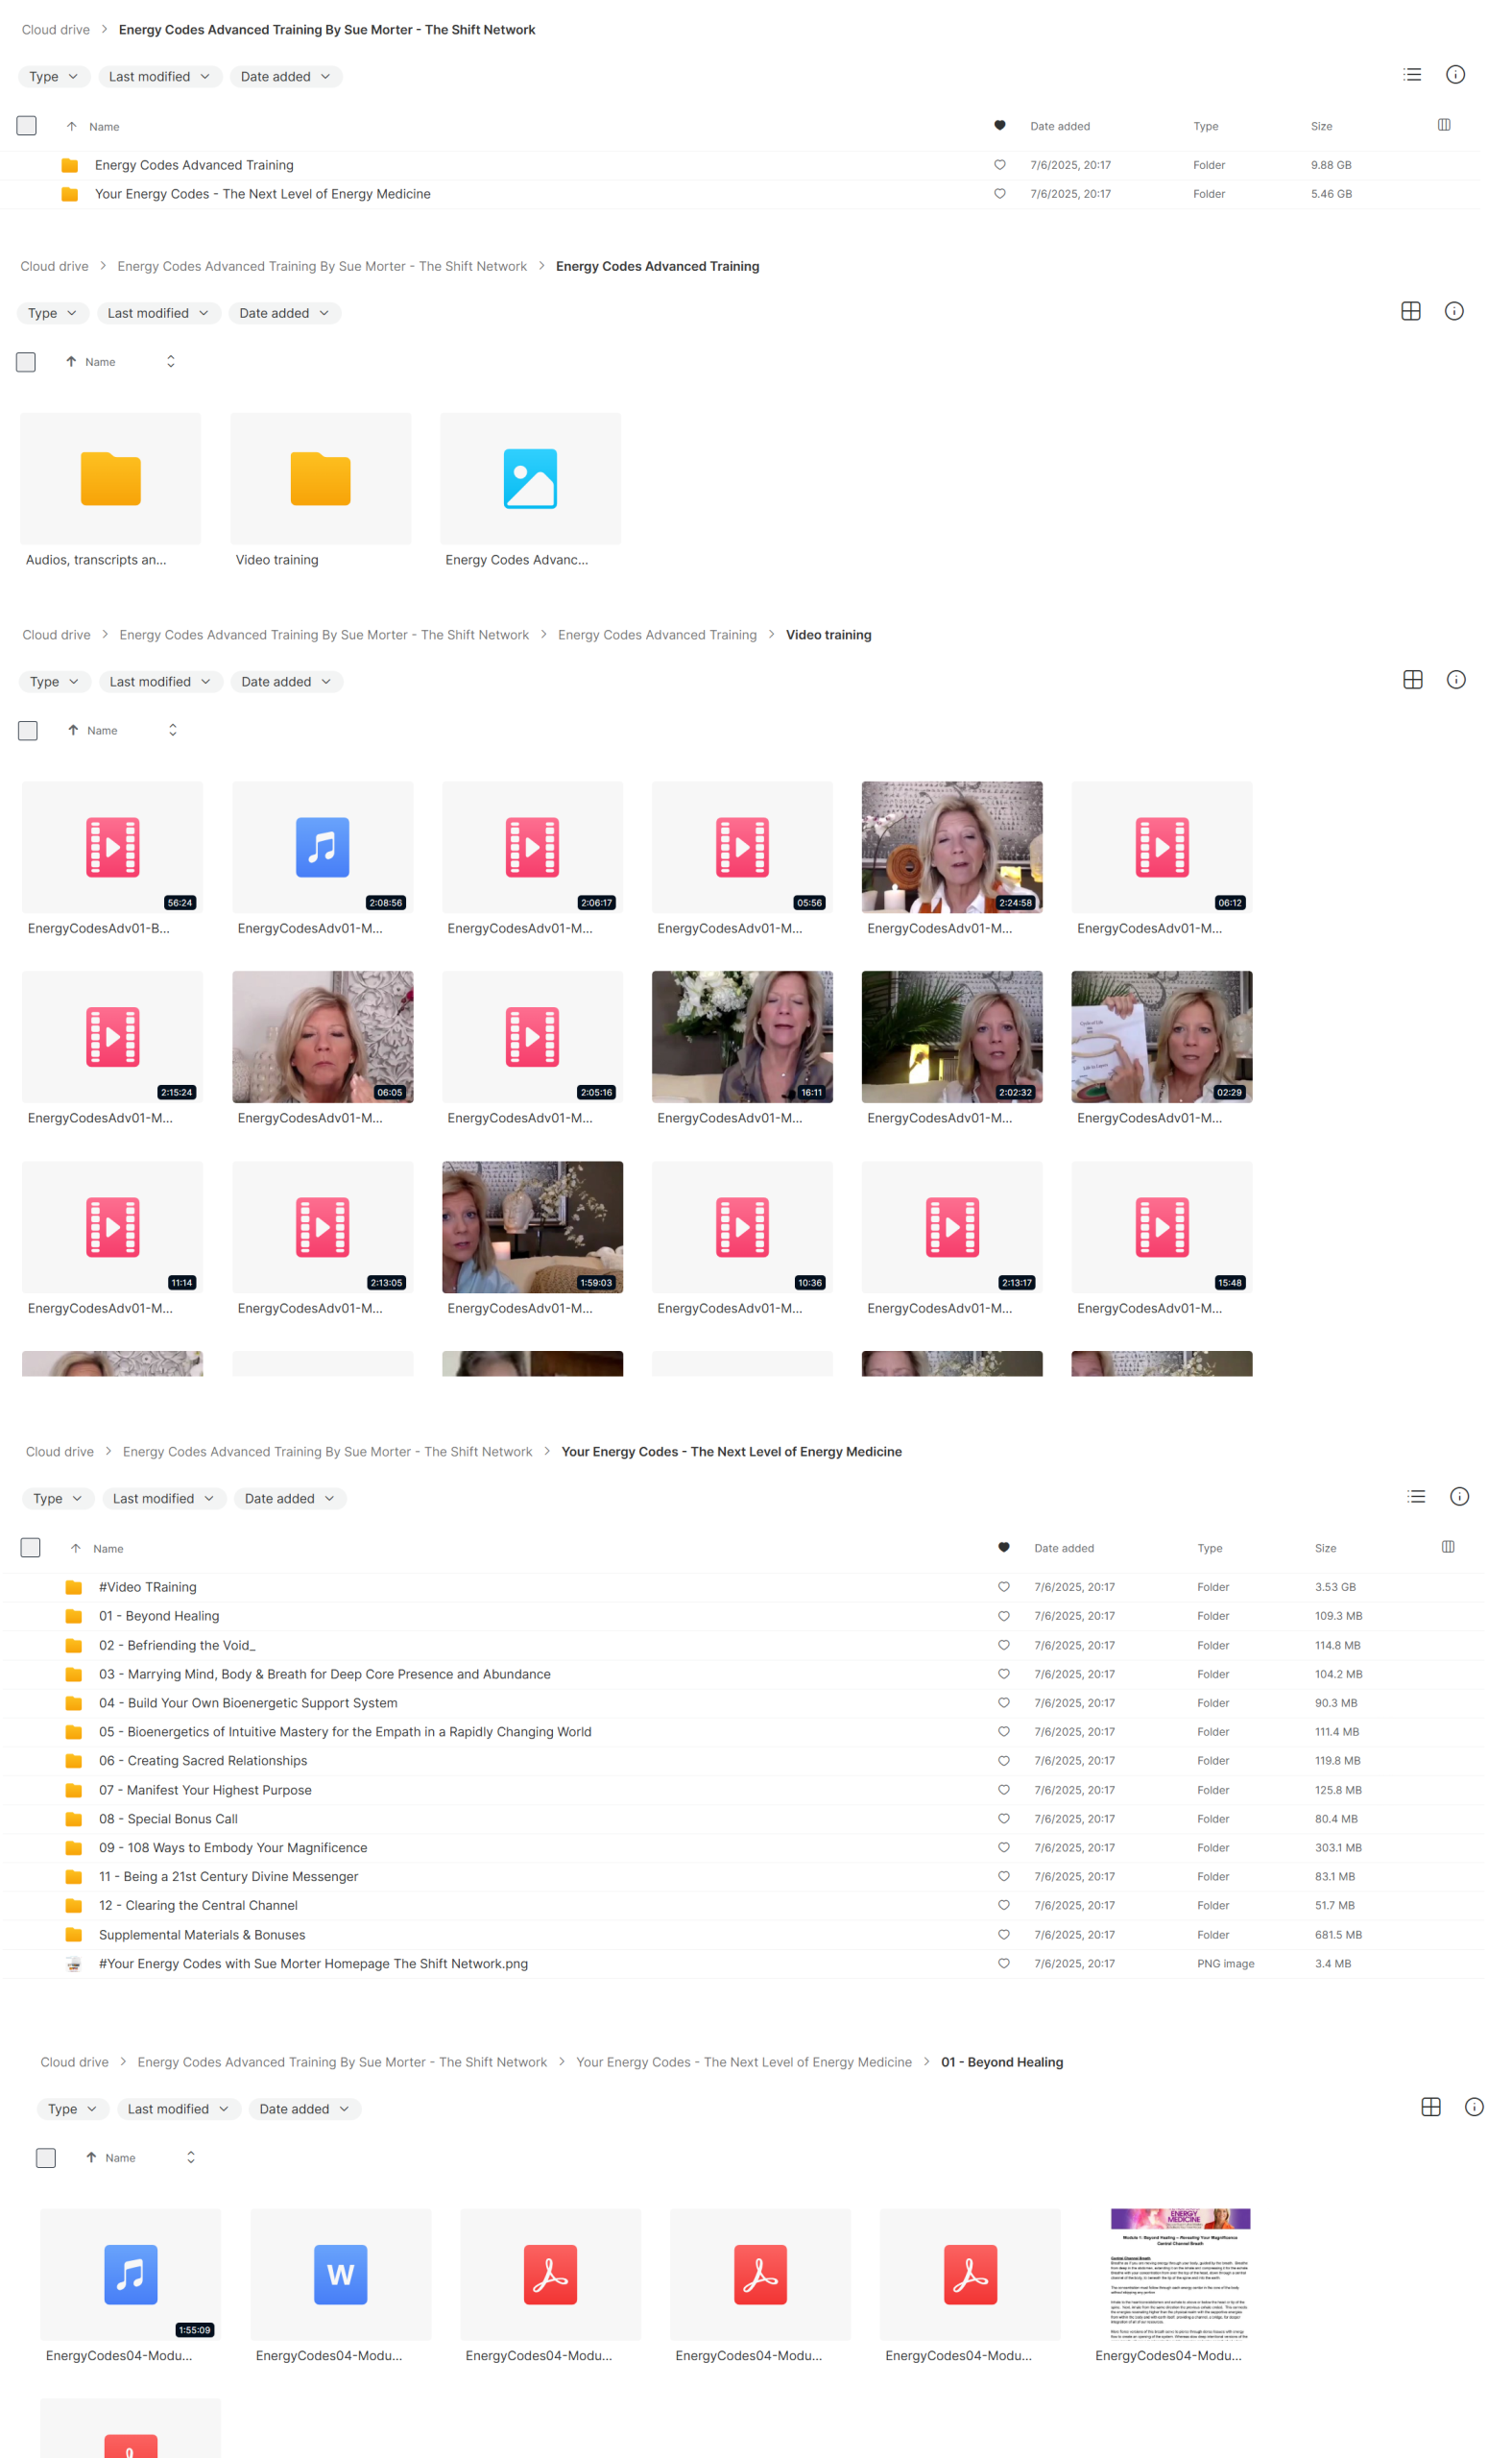The height and width of the screenshot is (2458, 1512).
Task: Open column settings in the Your Energy Codes list
Action: point(1448,1547)
